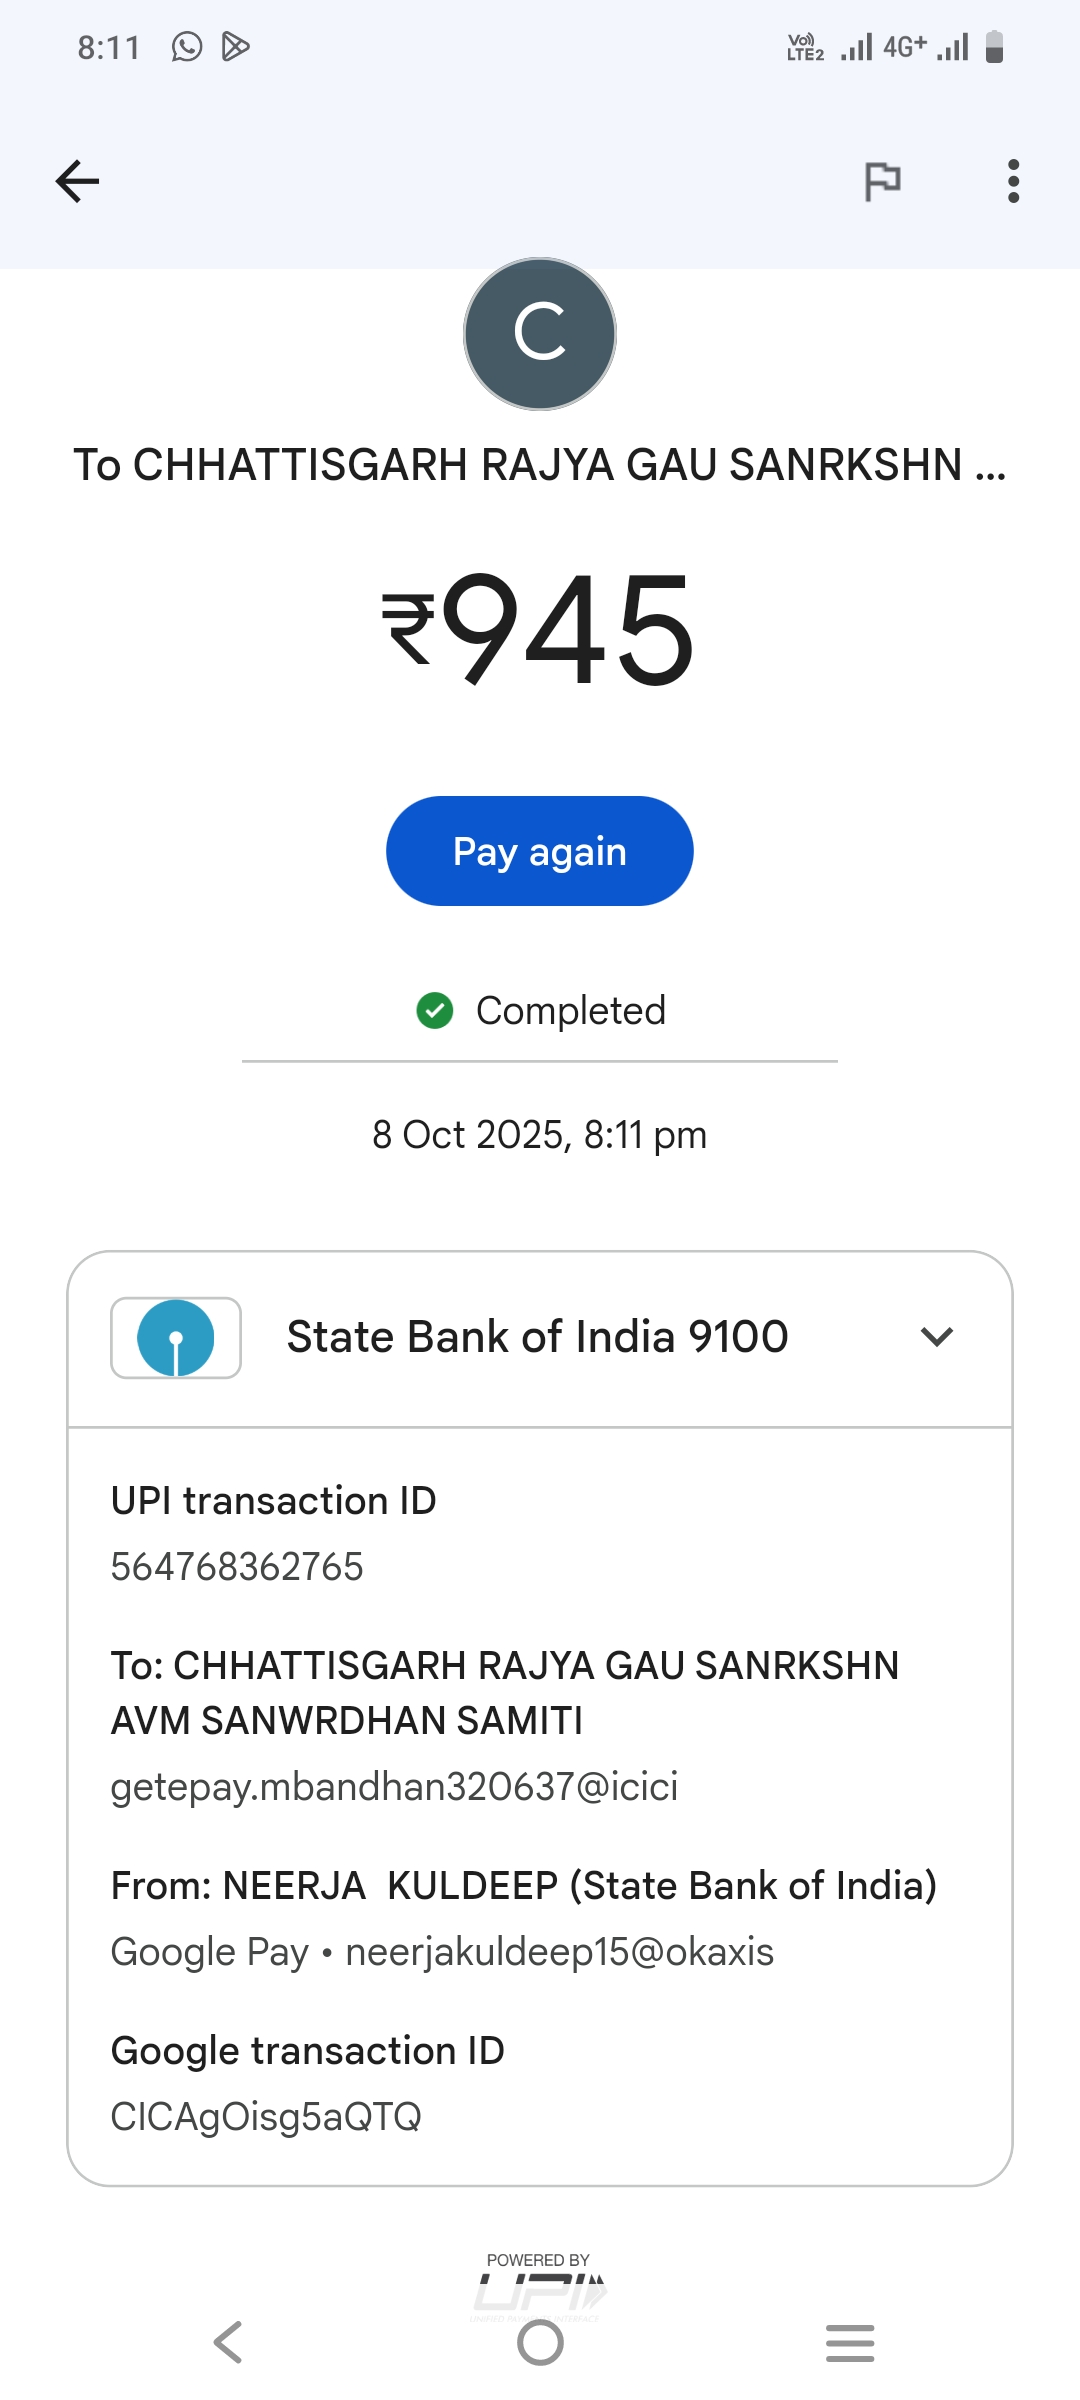Tap the flag report icon

pos(882,181)
